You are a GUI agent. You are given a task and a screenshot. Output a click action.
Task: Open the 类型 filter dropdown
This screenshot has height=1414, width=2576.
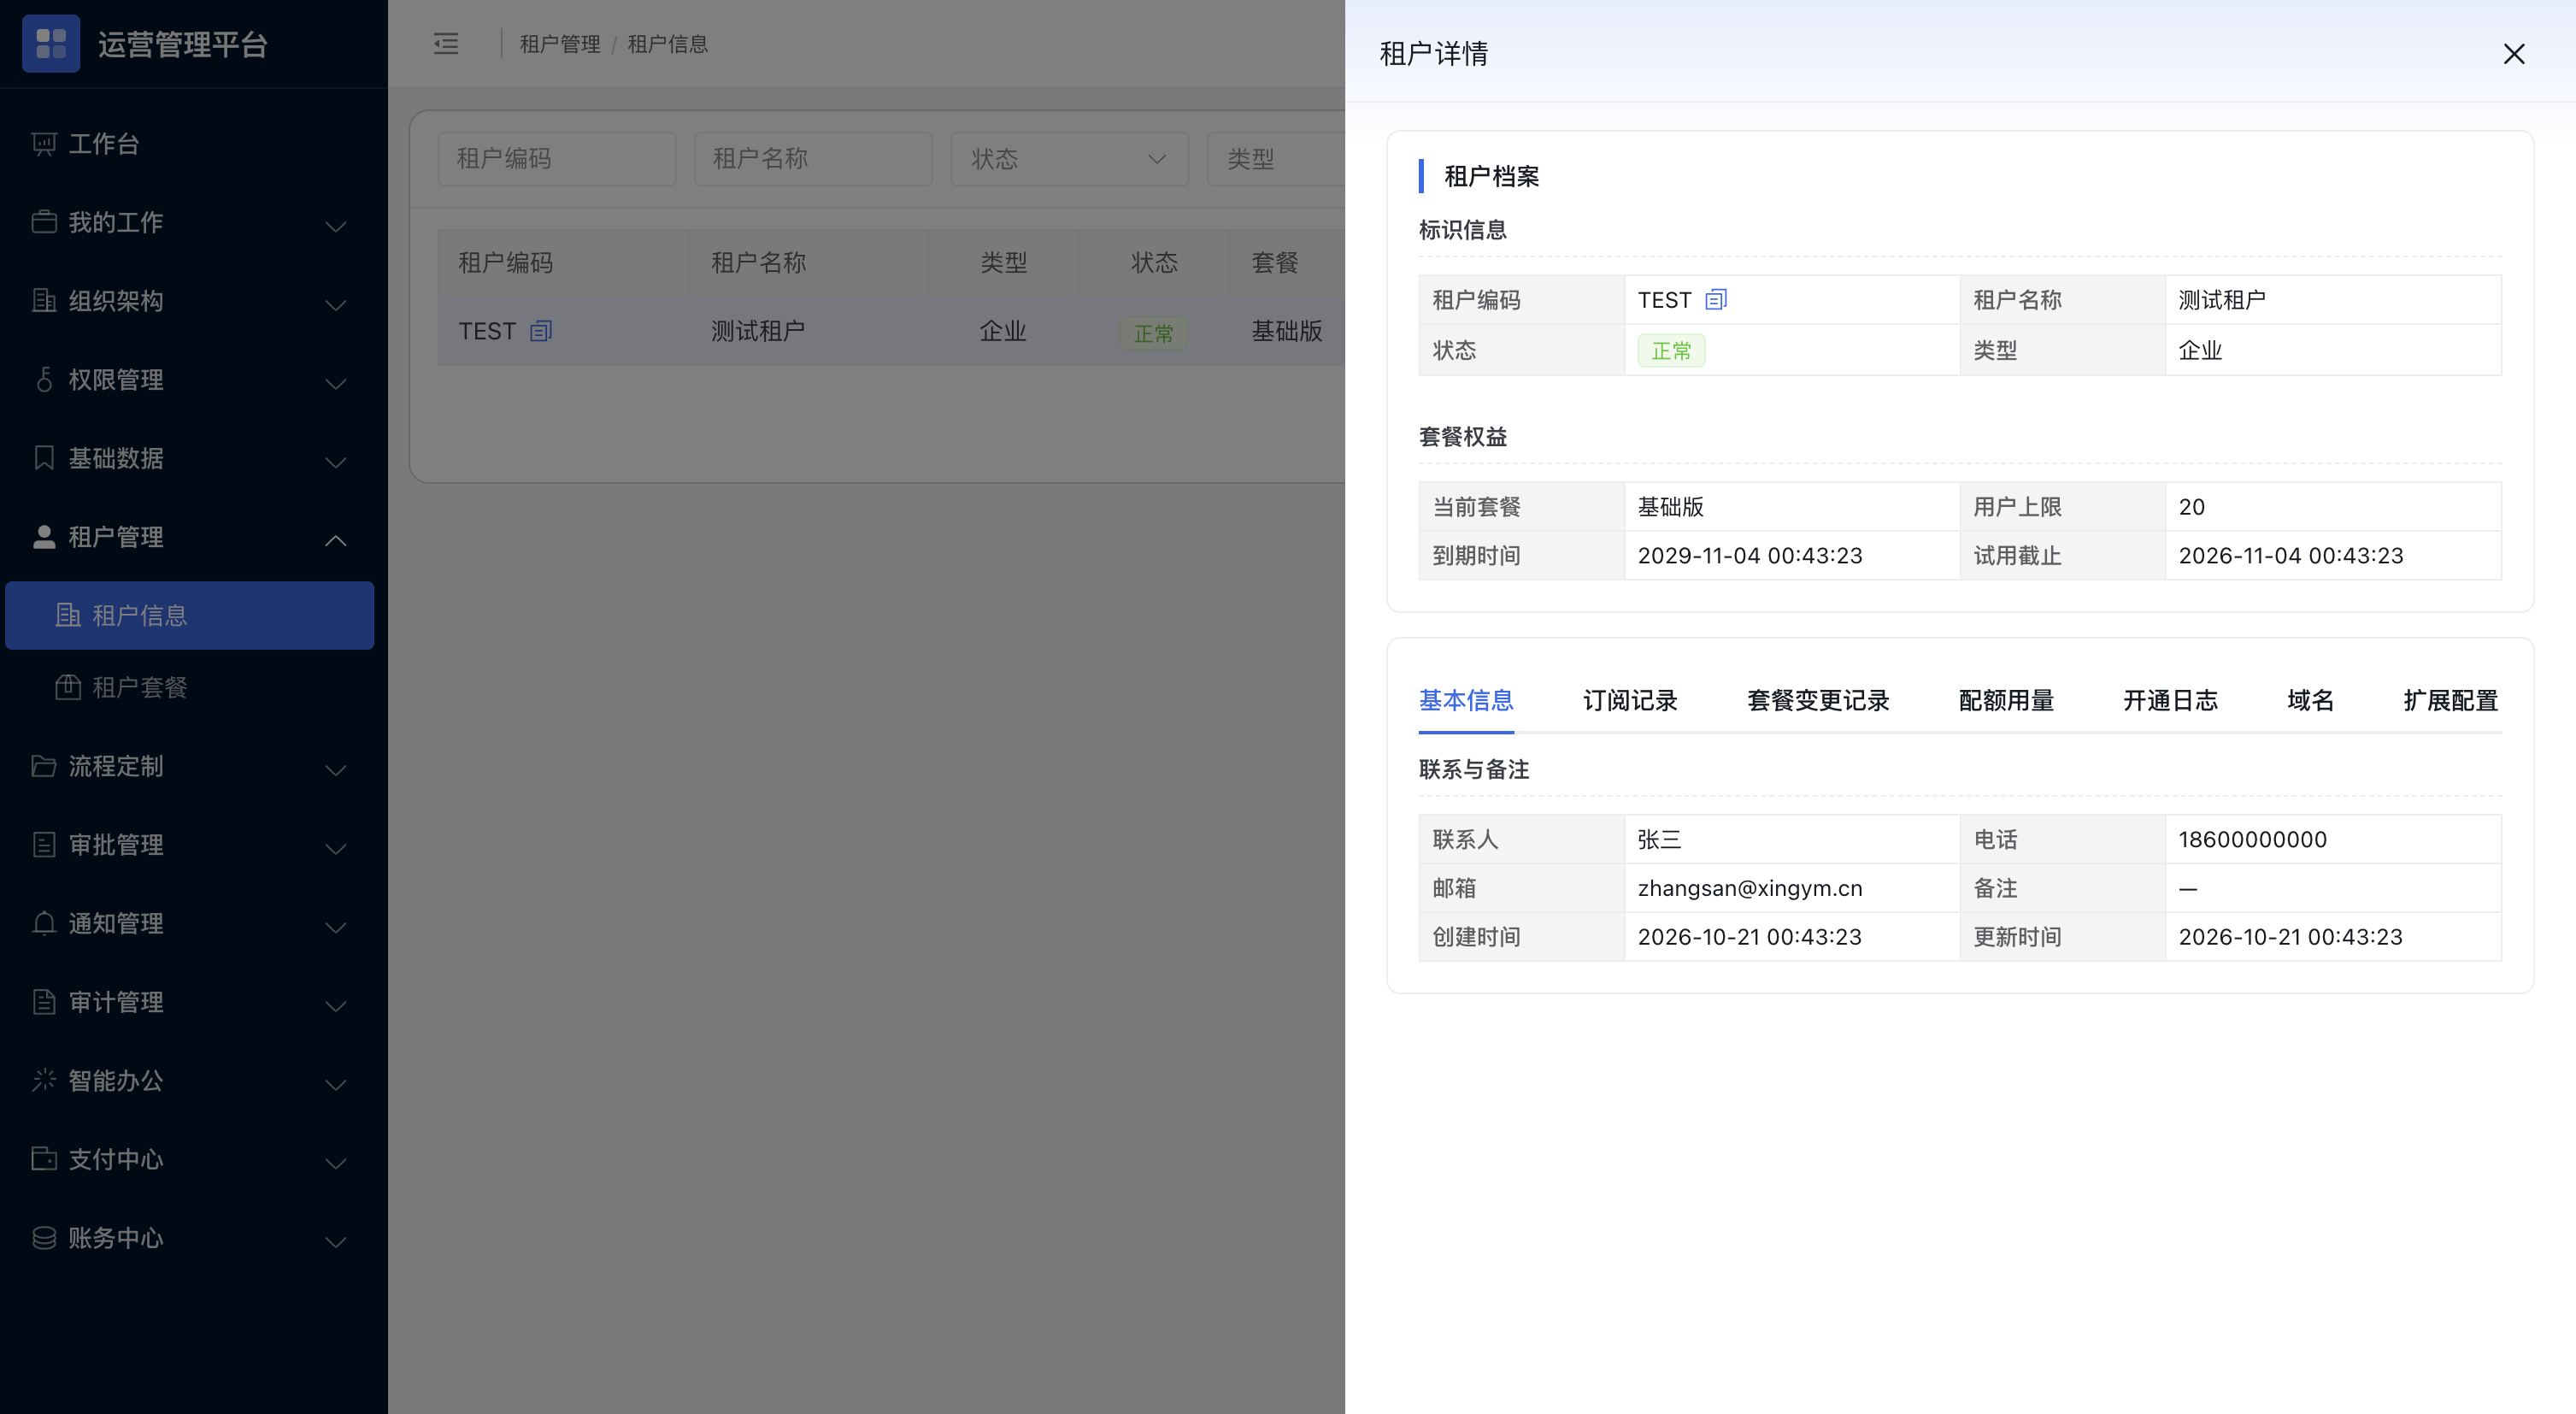(1276, 159)
